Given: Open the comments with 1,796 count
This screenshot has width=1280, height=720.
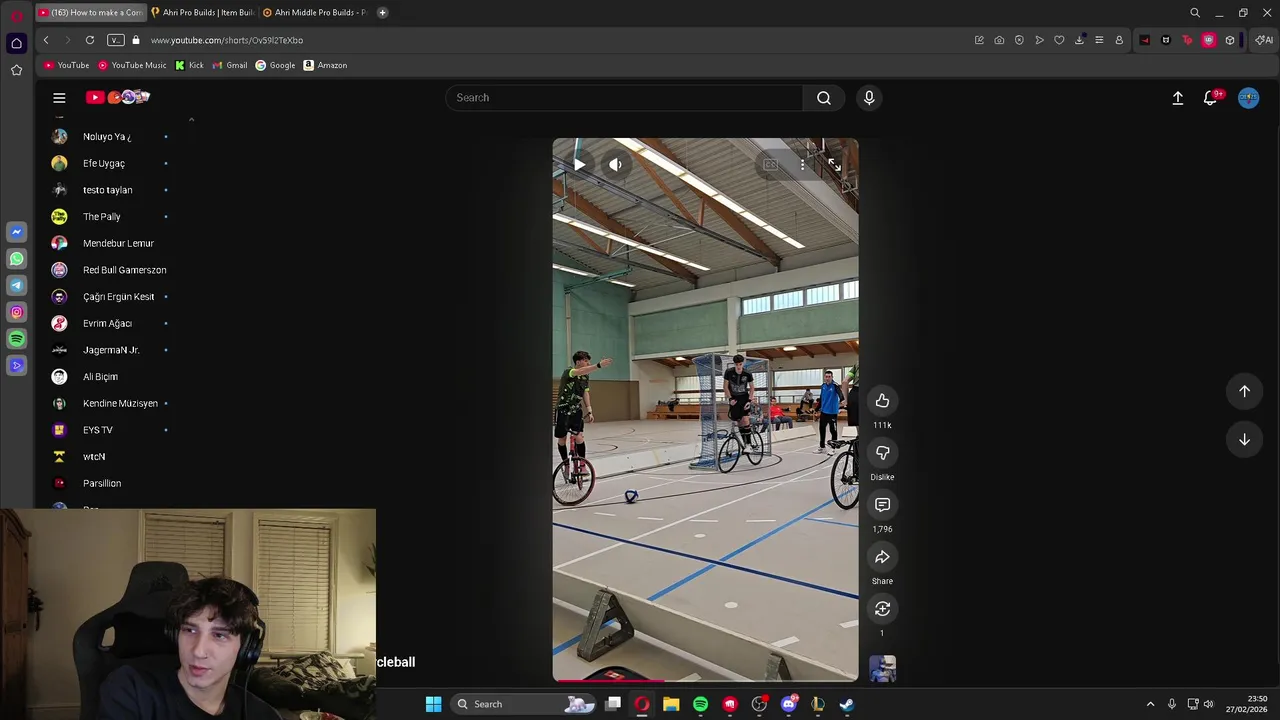Looking at the screenshot, I should (882, 505).
